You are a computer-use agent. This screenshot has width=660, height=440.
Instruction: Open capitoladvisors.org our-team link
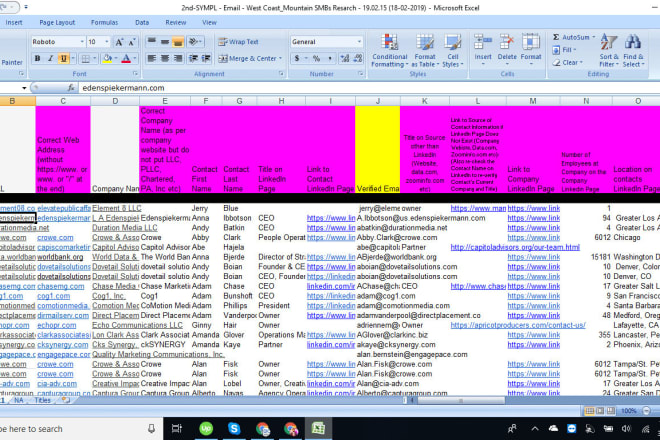tap(515, 247)
